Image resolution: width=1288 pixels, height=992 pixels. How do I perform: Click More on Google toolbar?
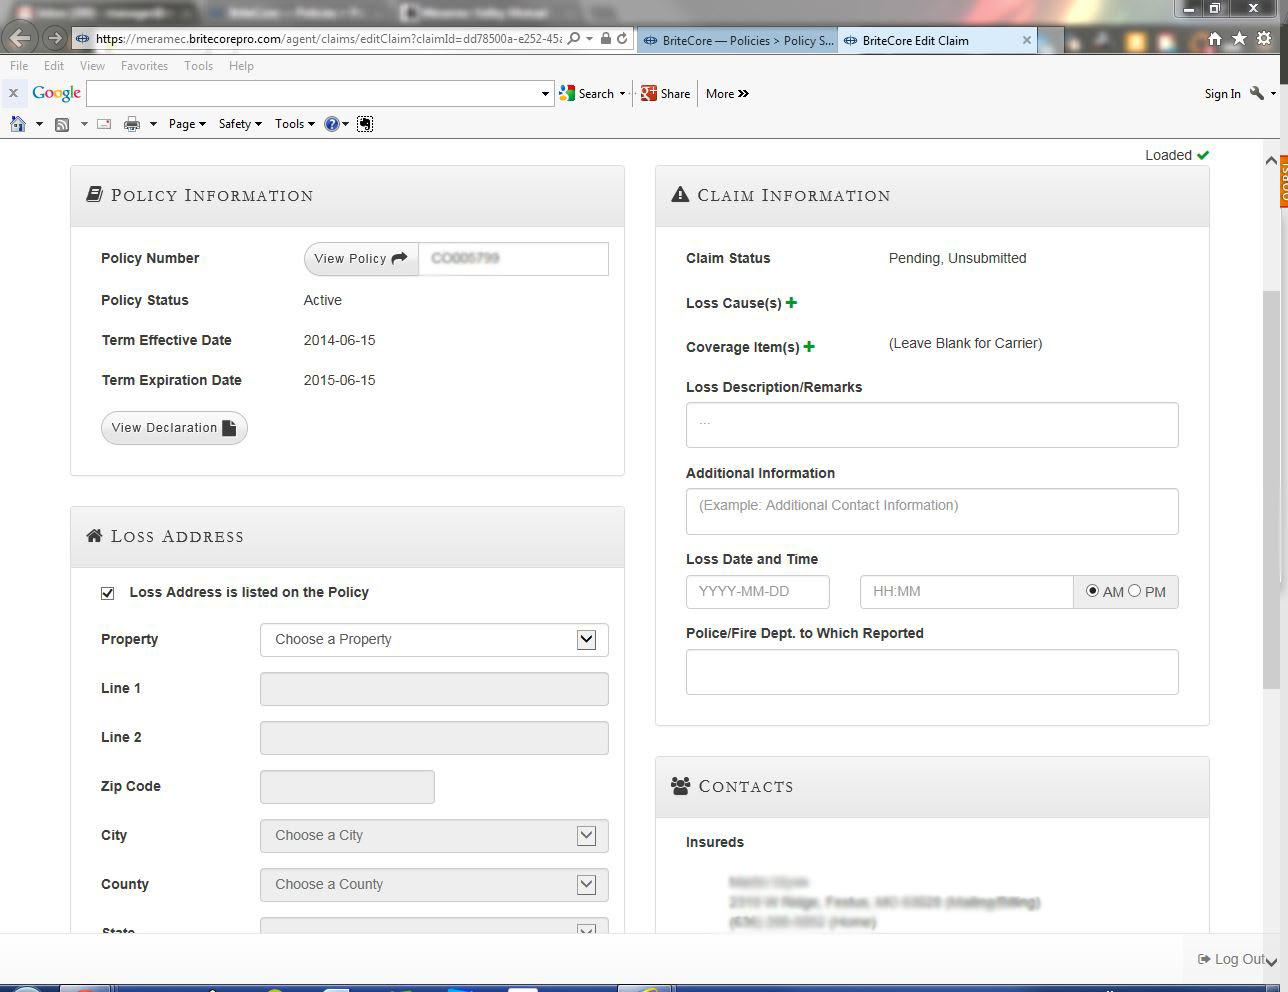[727, 94]
